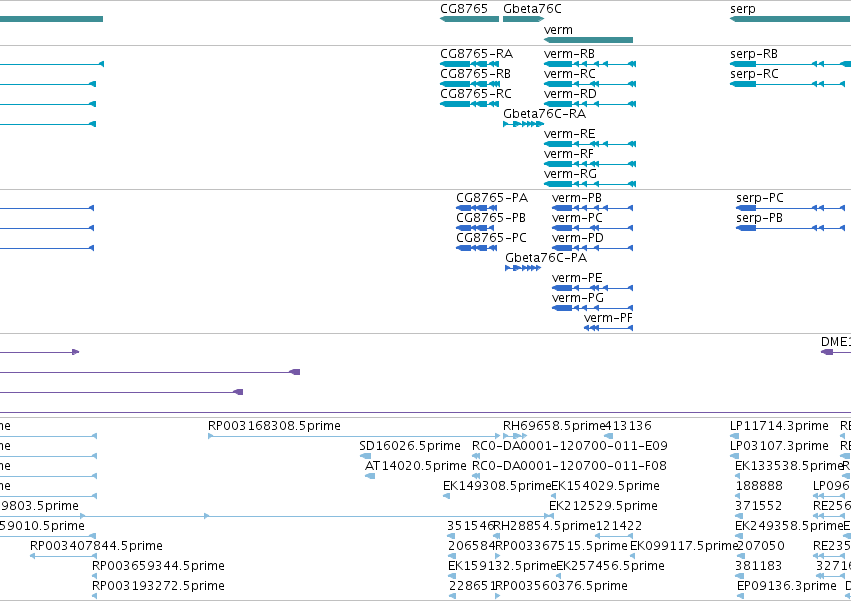Select EST RP003560376.5prime
This screenshot has height=601, width=851.
pos(498,597)
